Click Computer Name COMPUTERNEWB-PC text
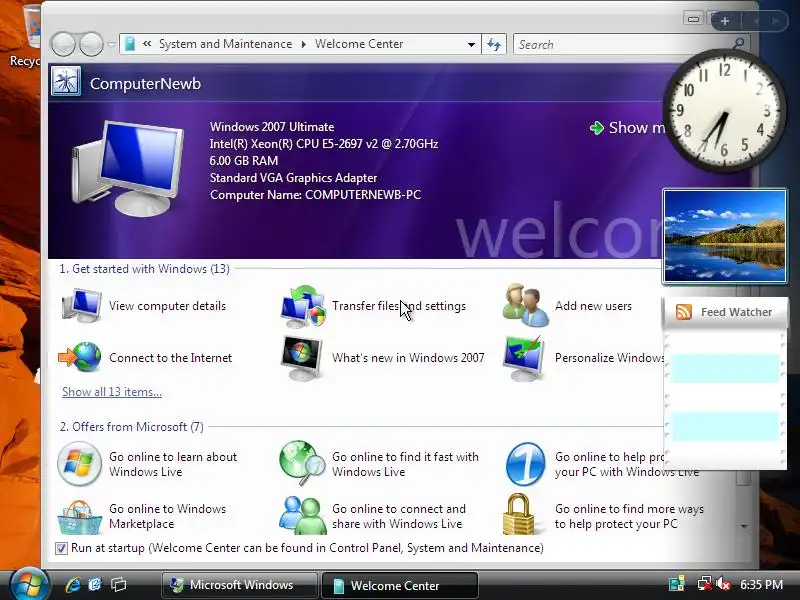This screenshot has height=600, width=800. click(x=315, y=194)
